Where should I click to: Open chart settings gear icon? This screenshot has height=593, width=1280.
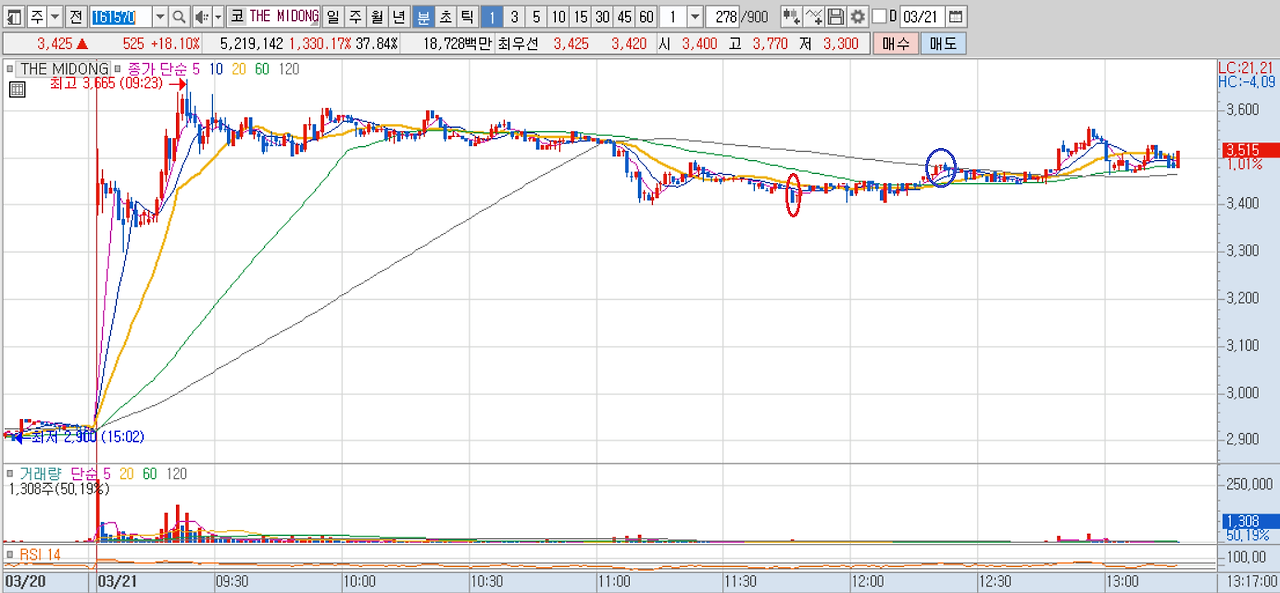tap(857, 17)
